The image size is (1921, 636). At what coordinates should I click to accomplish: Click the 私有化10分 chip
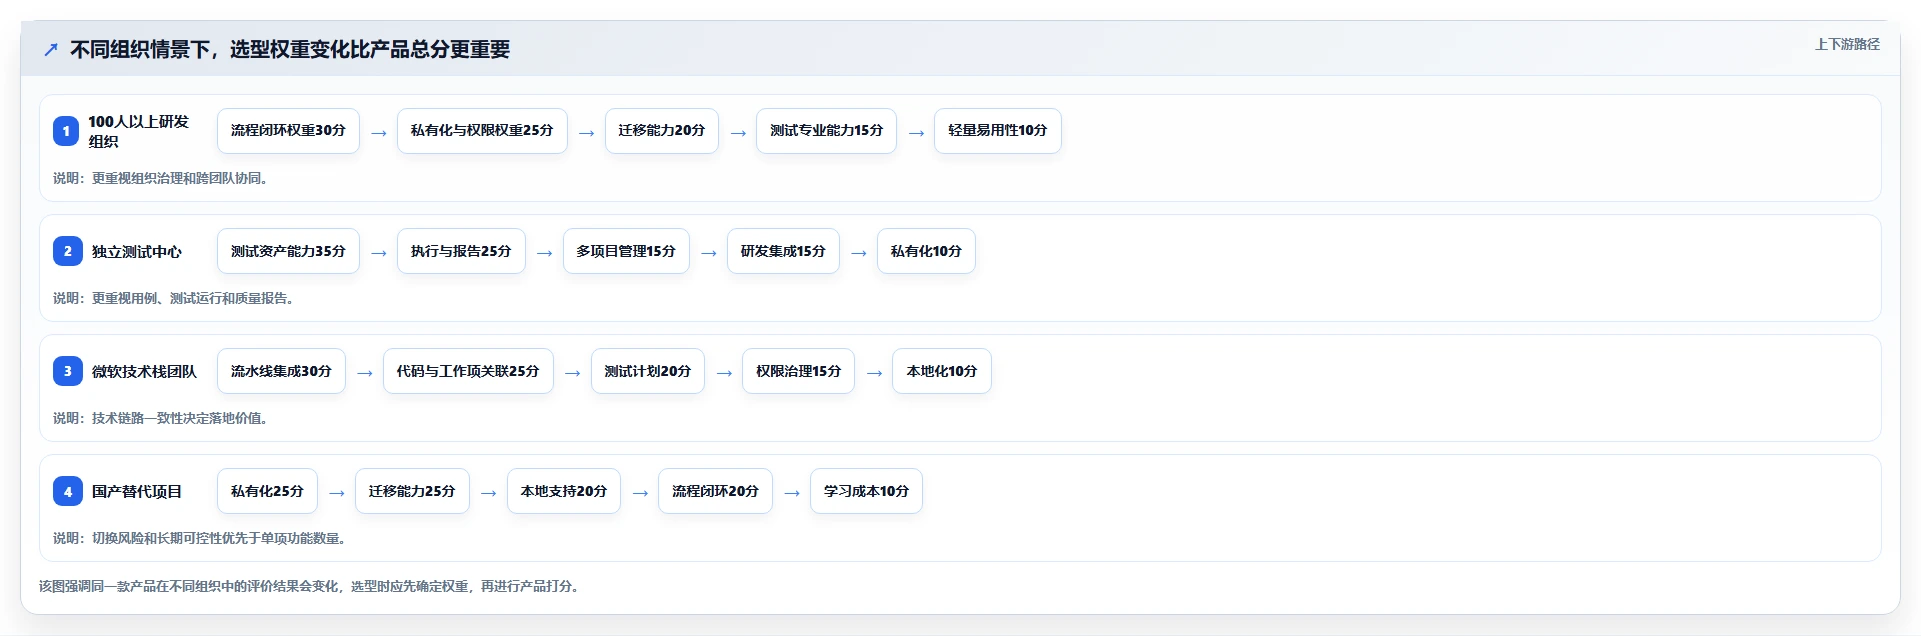tap(926, 251)
